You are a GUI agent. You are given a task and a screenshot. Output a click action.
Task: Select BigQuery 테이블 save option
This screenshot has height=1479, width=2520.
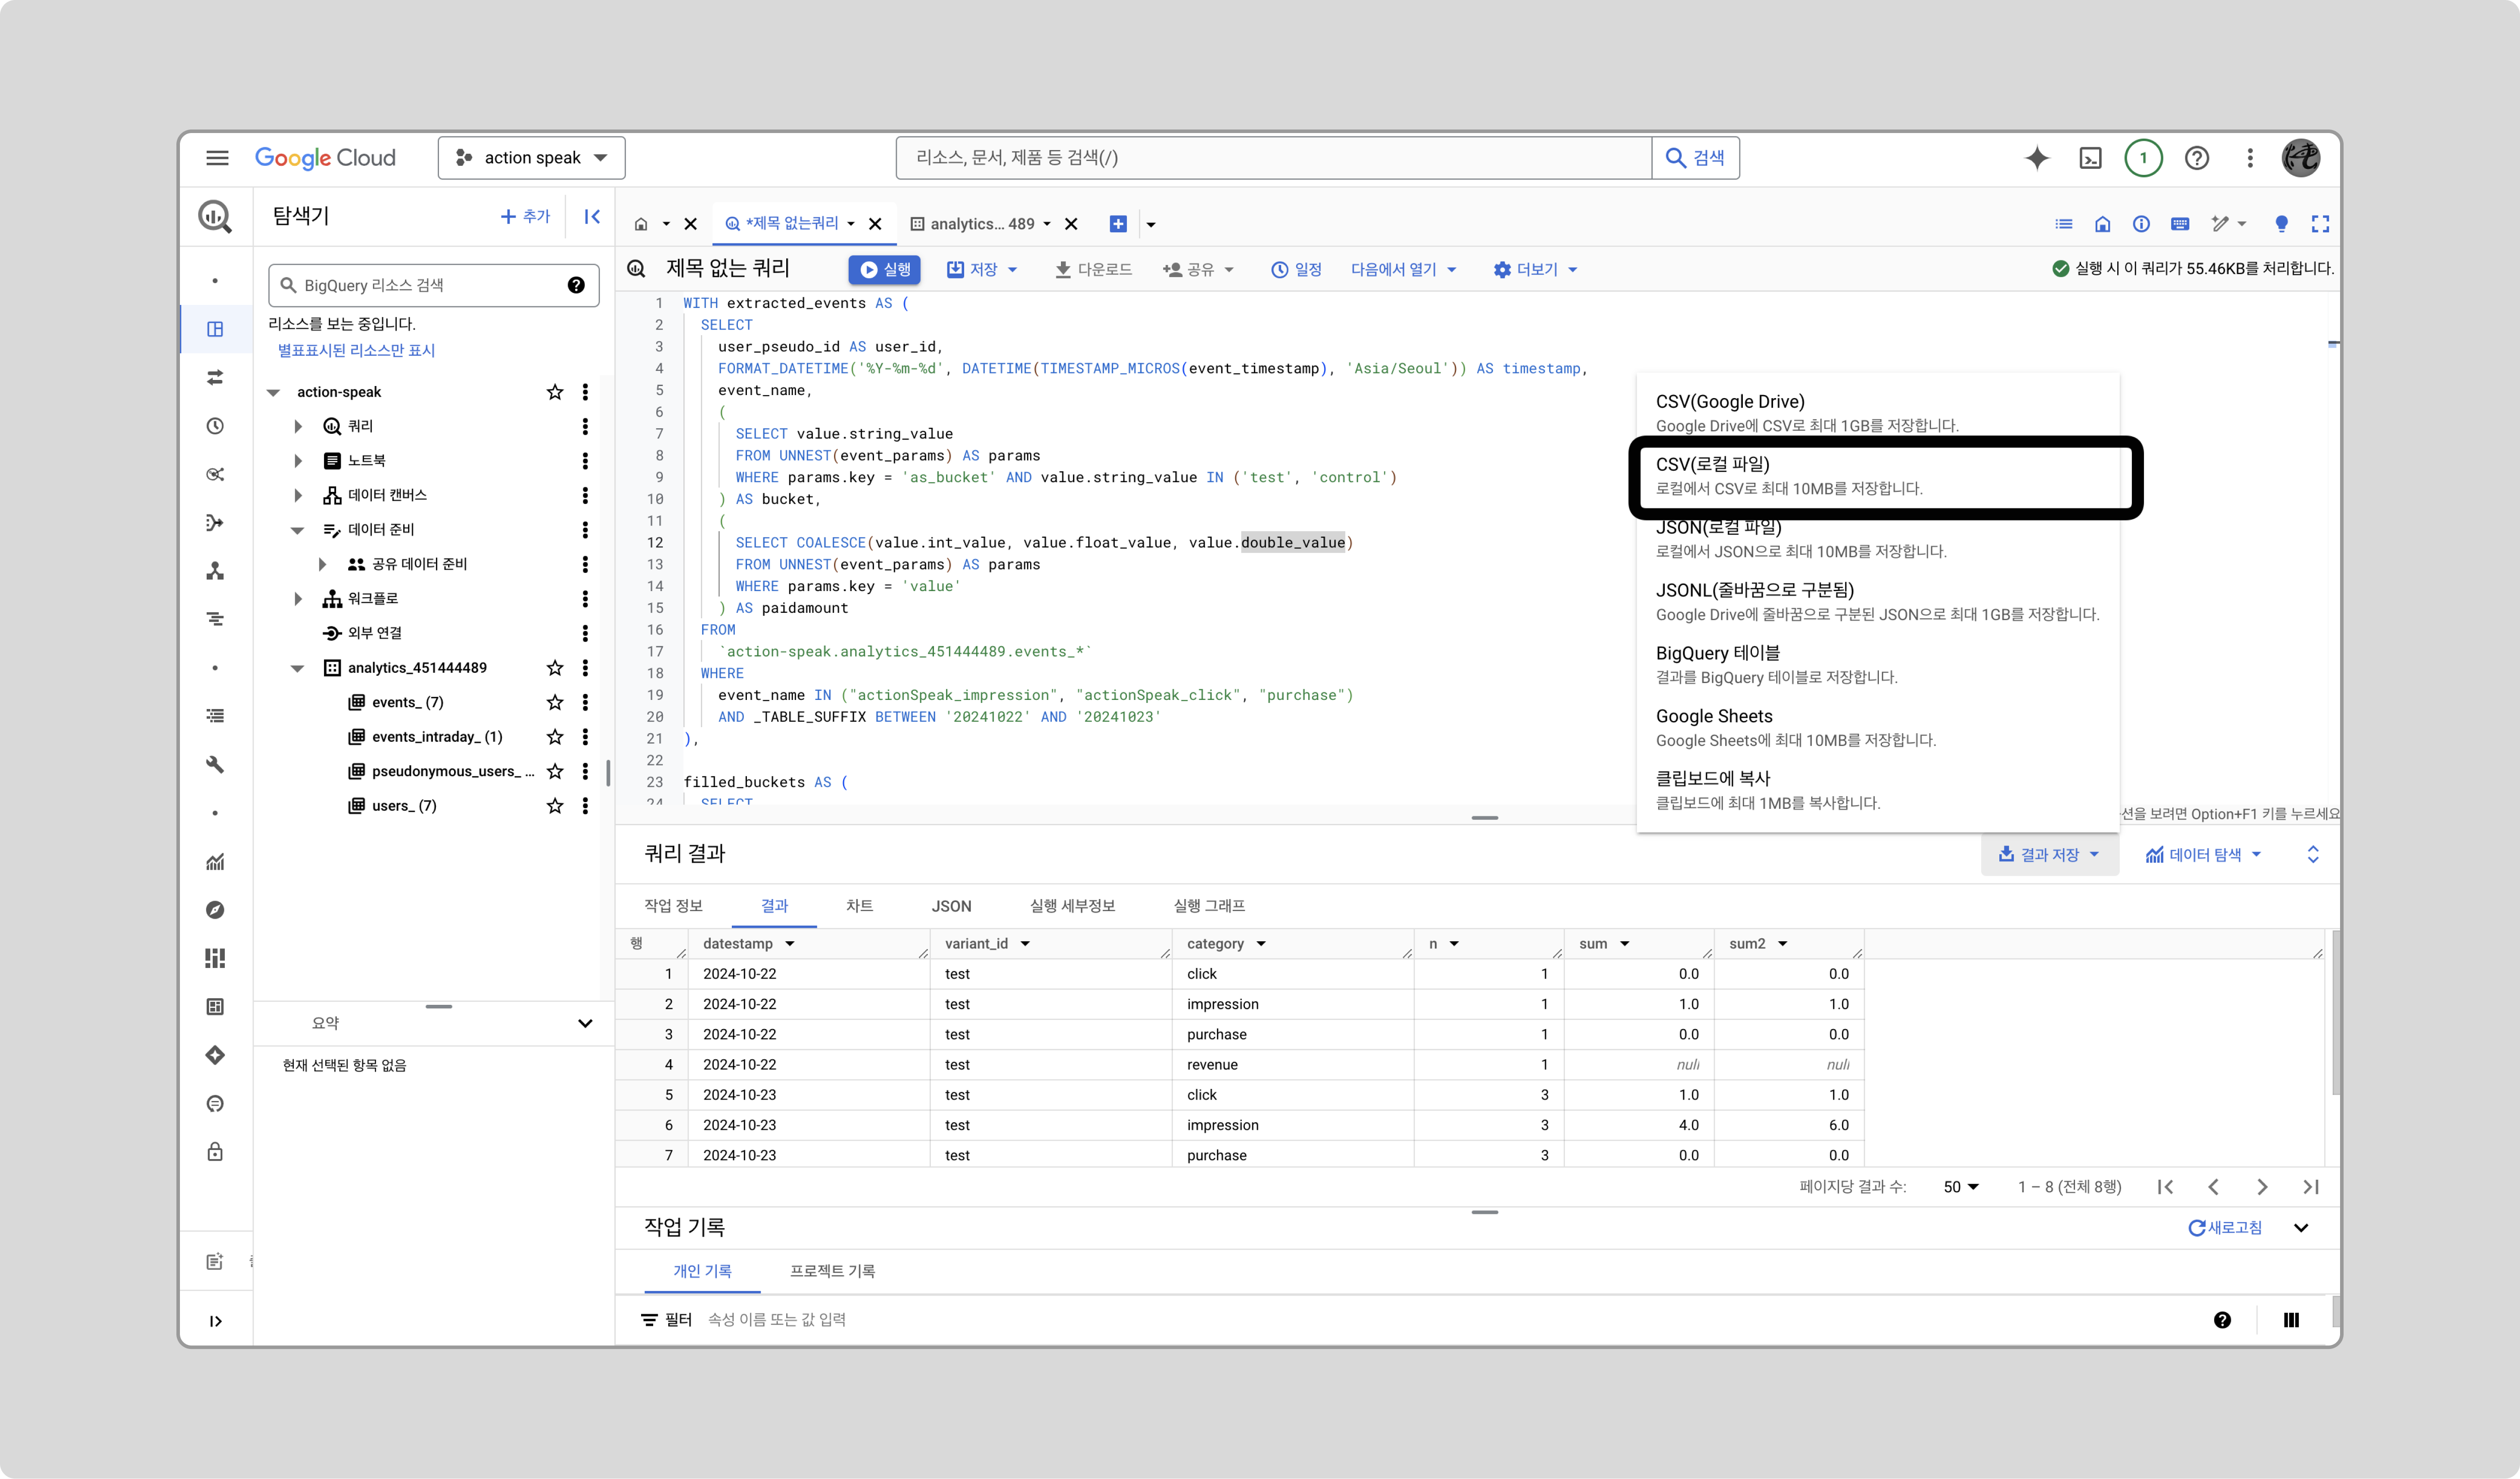(1878, 665)
